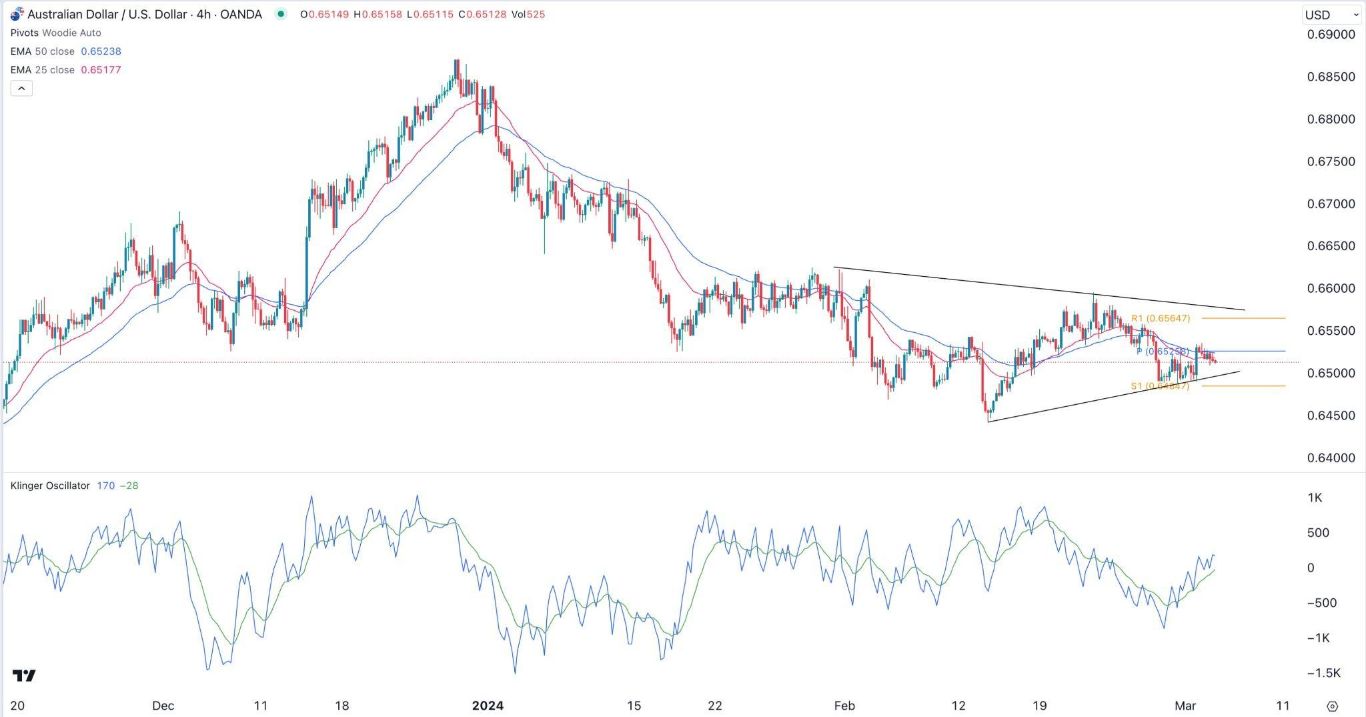Click the green market status dot
This screenshot has width=1366, height=717.
280,14
